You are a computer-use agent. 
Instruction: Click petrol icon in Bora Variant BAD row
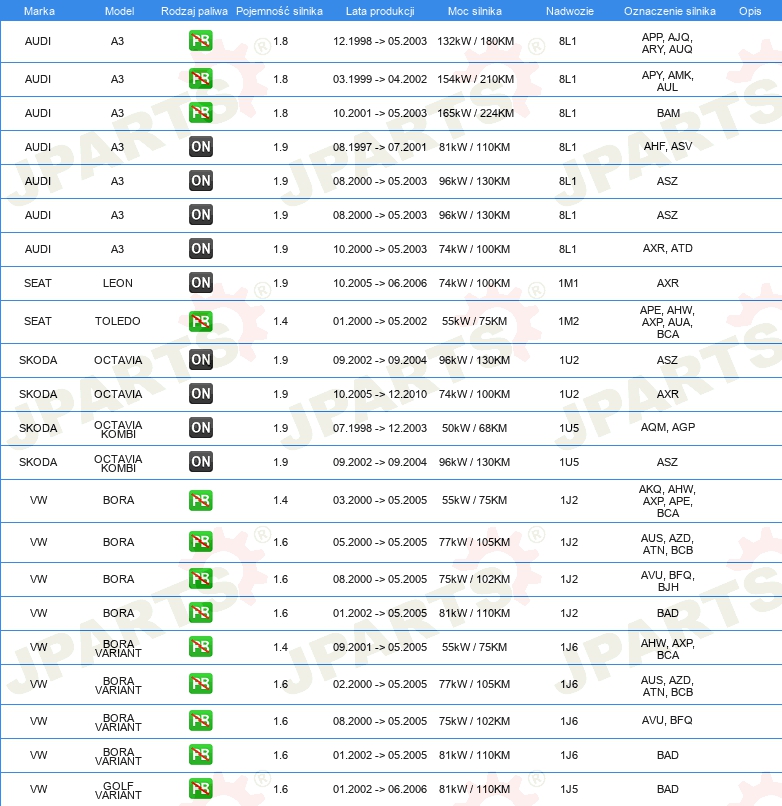pyautogui.click(x=201, y=755)
